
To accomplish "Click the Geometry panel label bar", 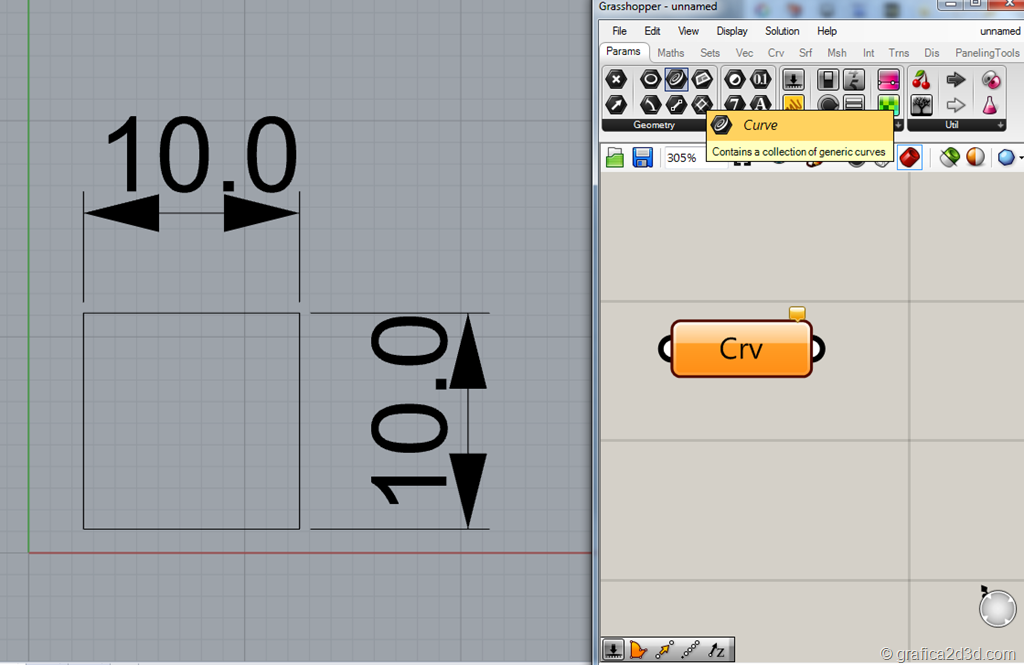I will [x=654, y=126].
